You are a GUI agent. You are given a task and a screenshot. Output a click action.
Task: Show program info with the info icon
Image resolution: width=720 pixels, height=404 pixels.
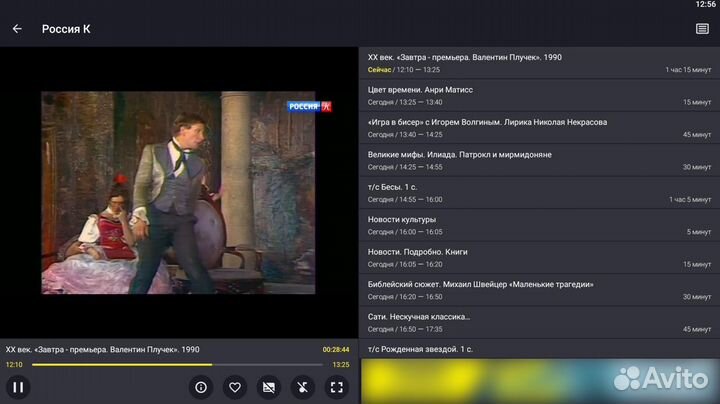(x=201, y=387)
